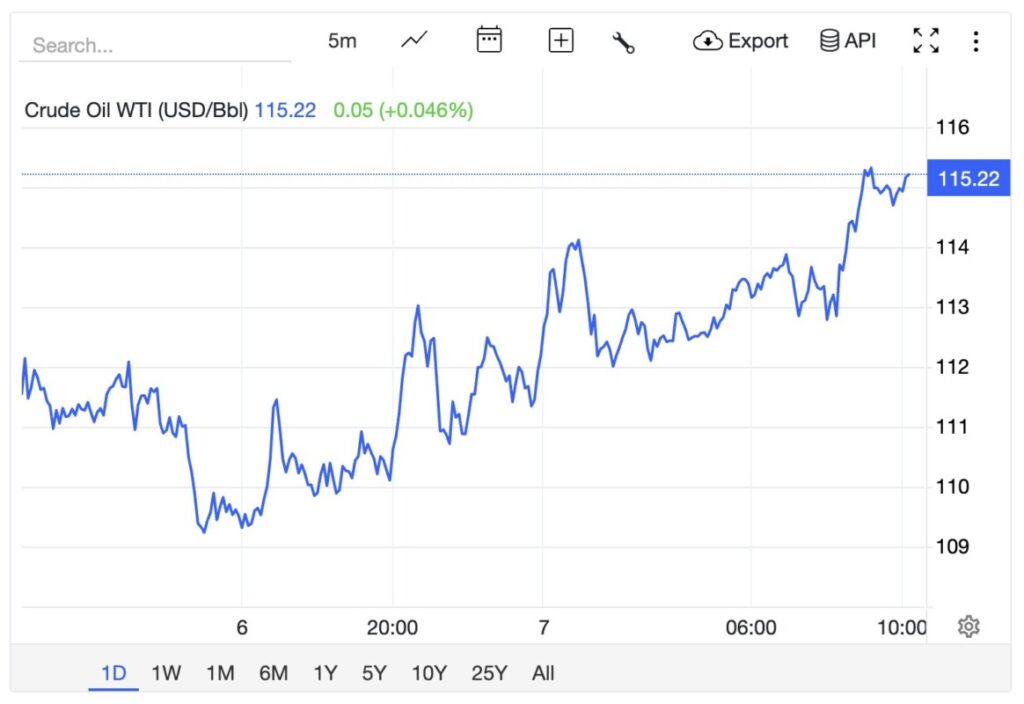
Task: Enter fullscreen with the expand icon
Action: (926, 40)
